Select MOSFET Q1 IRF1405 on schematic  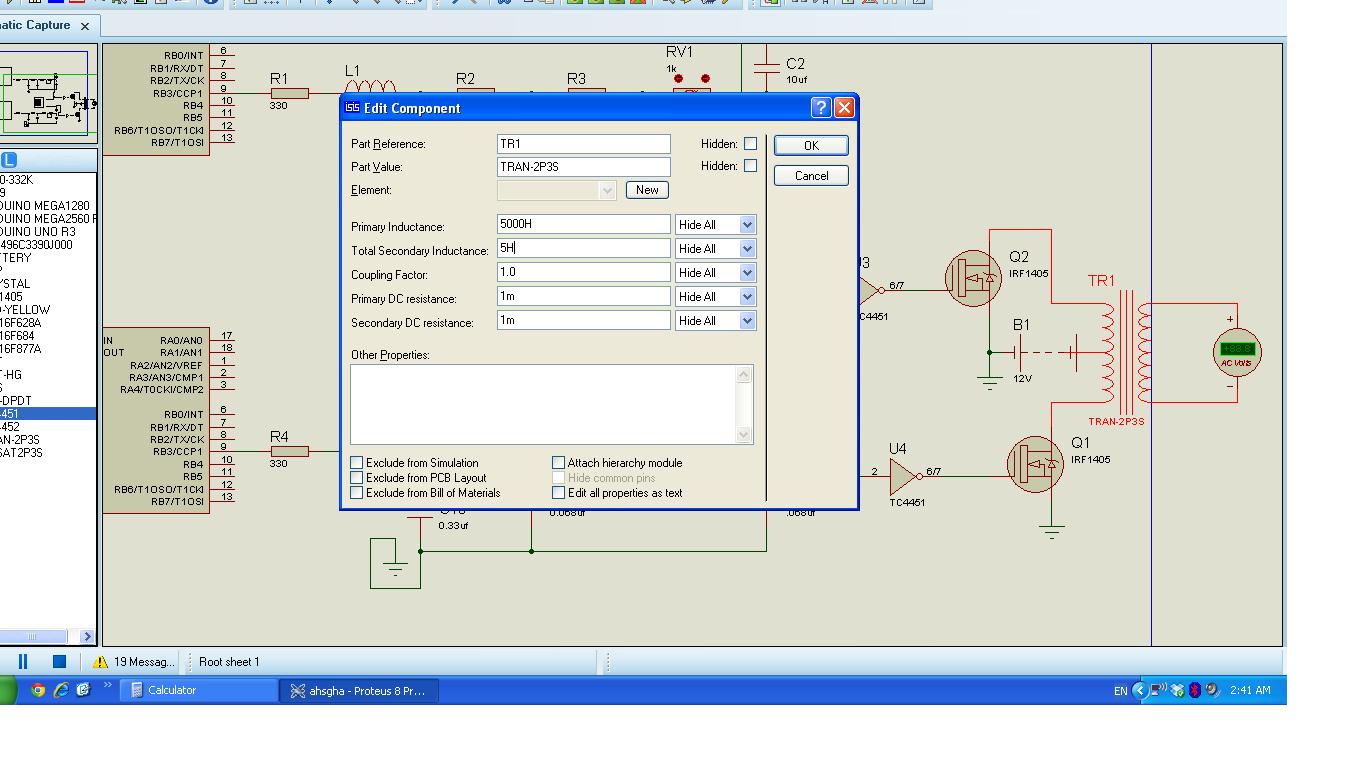pos(1035,464)
